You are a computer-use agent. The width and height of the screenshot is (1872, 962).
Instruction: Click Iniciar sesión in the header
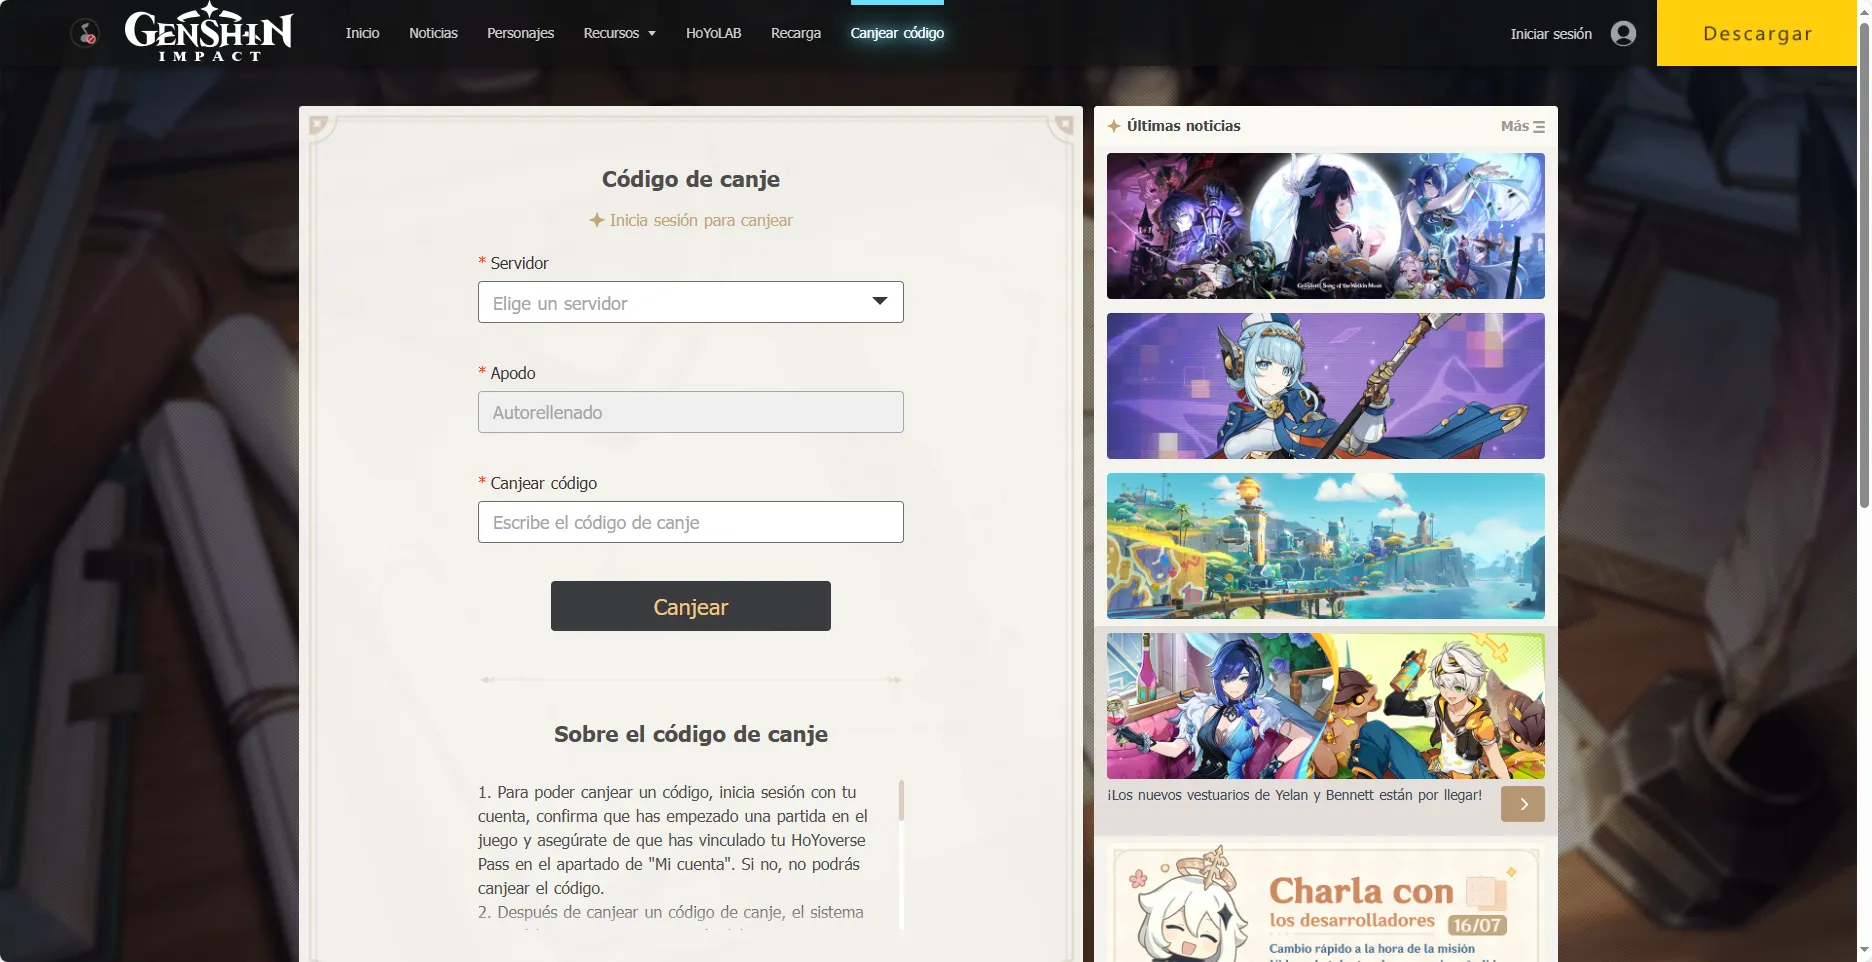[1550, 34]
